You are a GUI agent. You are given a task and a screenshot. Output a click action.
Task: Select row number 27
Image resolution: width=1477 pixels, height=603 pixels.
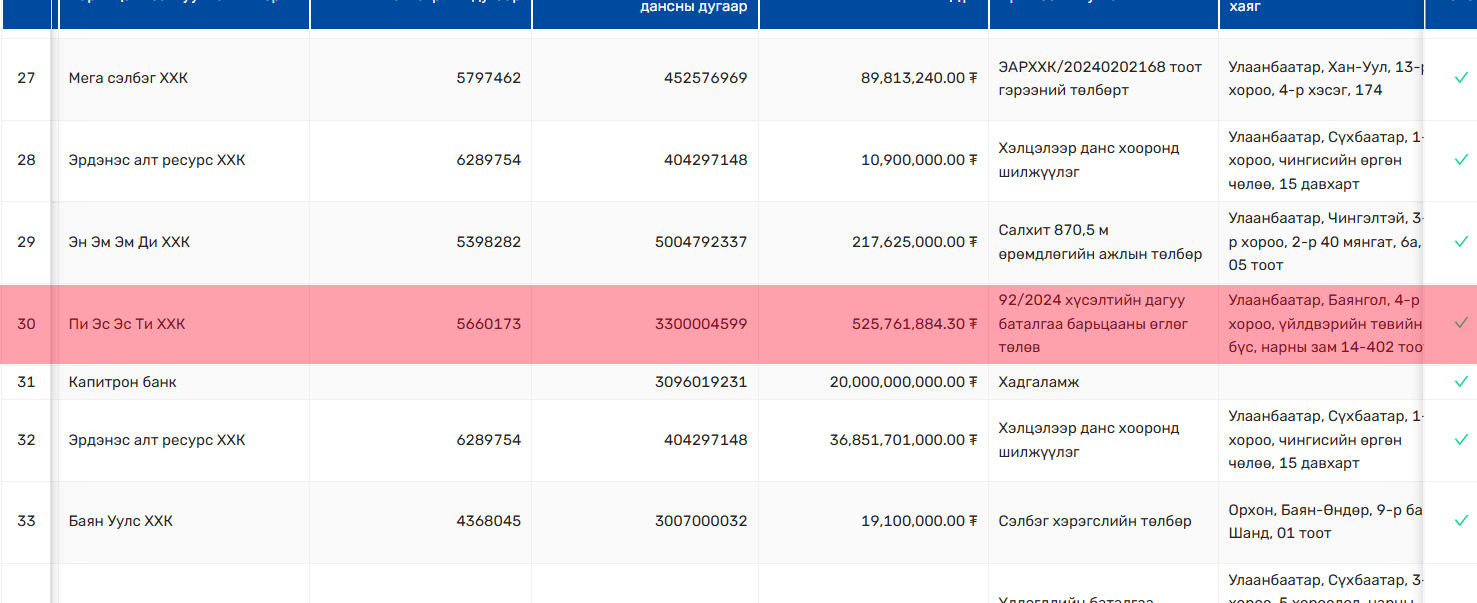coord(26,78)
